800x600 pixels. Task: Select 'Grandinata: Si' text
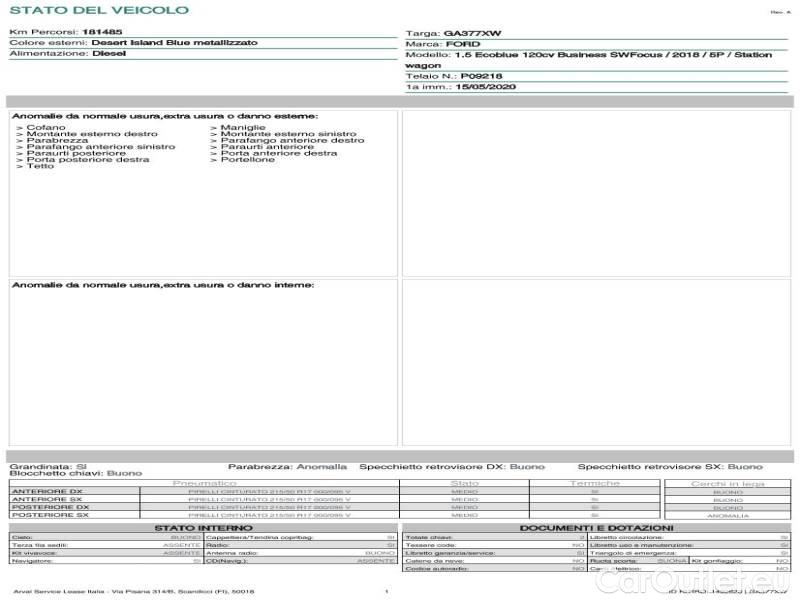coord(48,467)
